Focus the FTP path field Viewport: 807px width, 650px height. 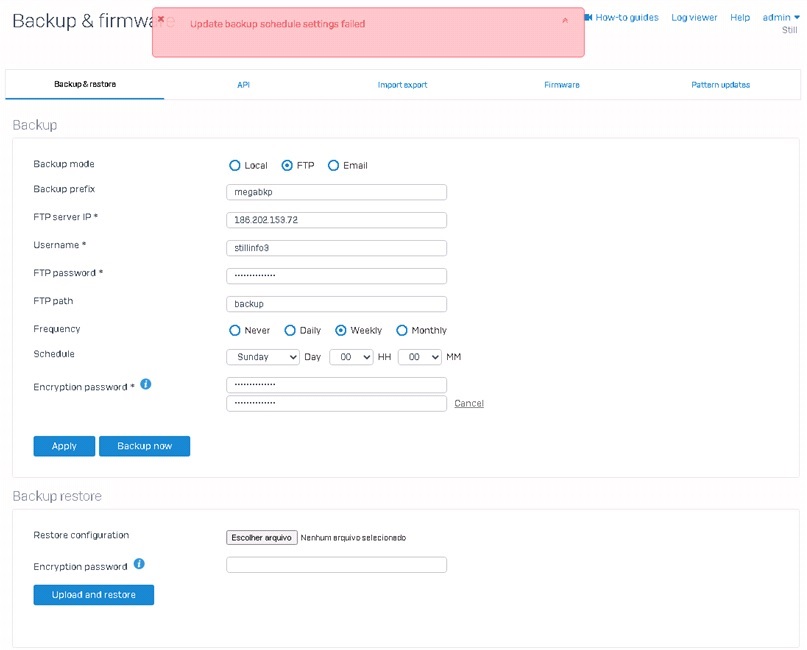click(337, 304)
